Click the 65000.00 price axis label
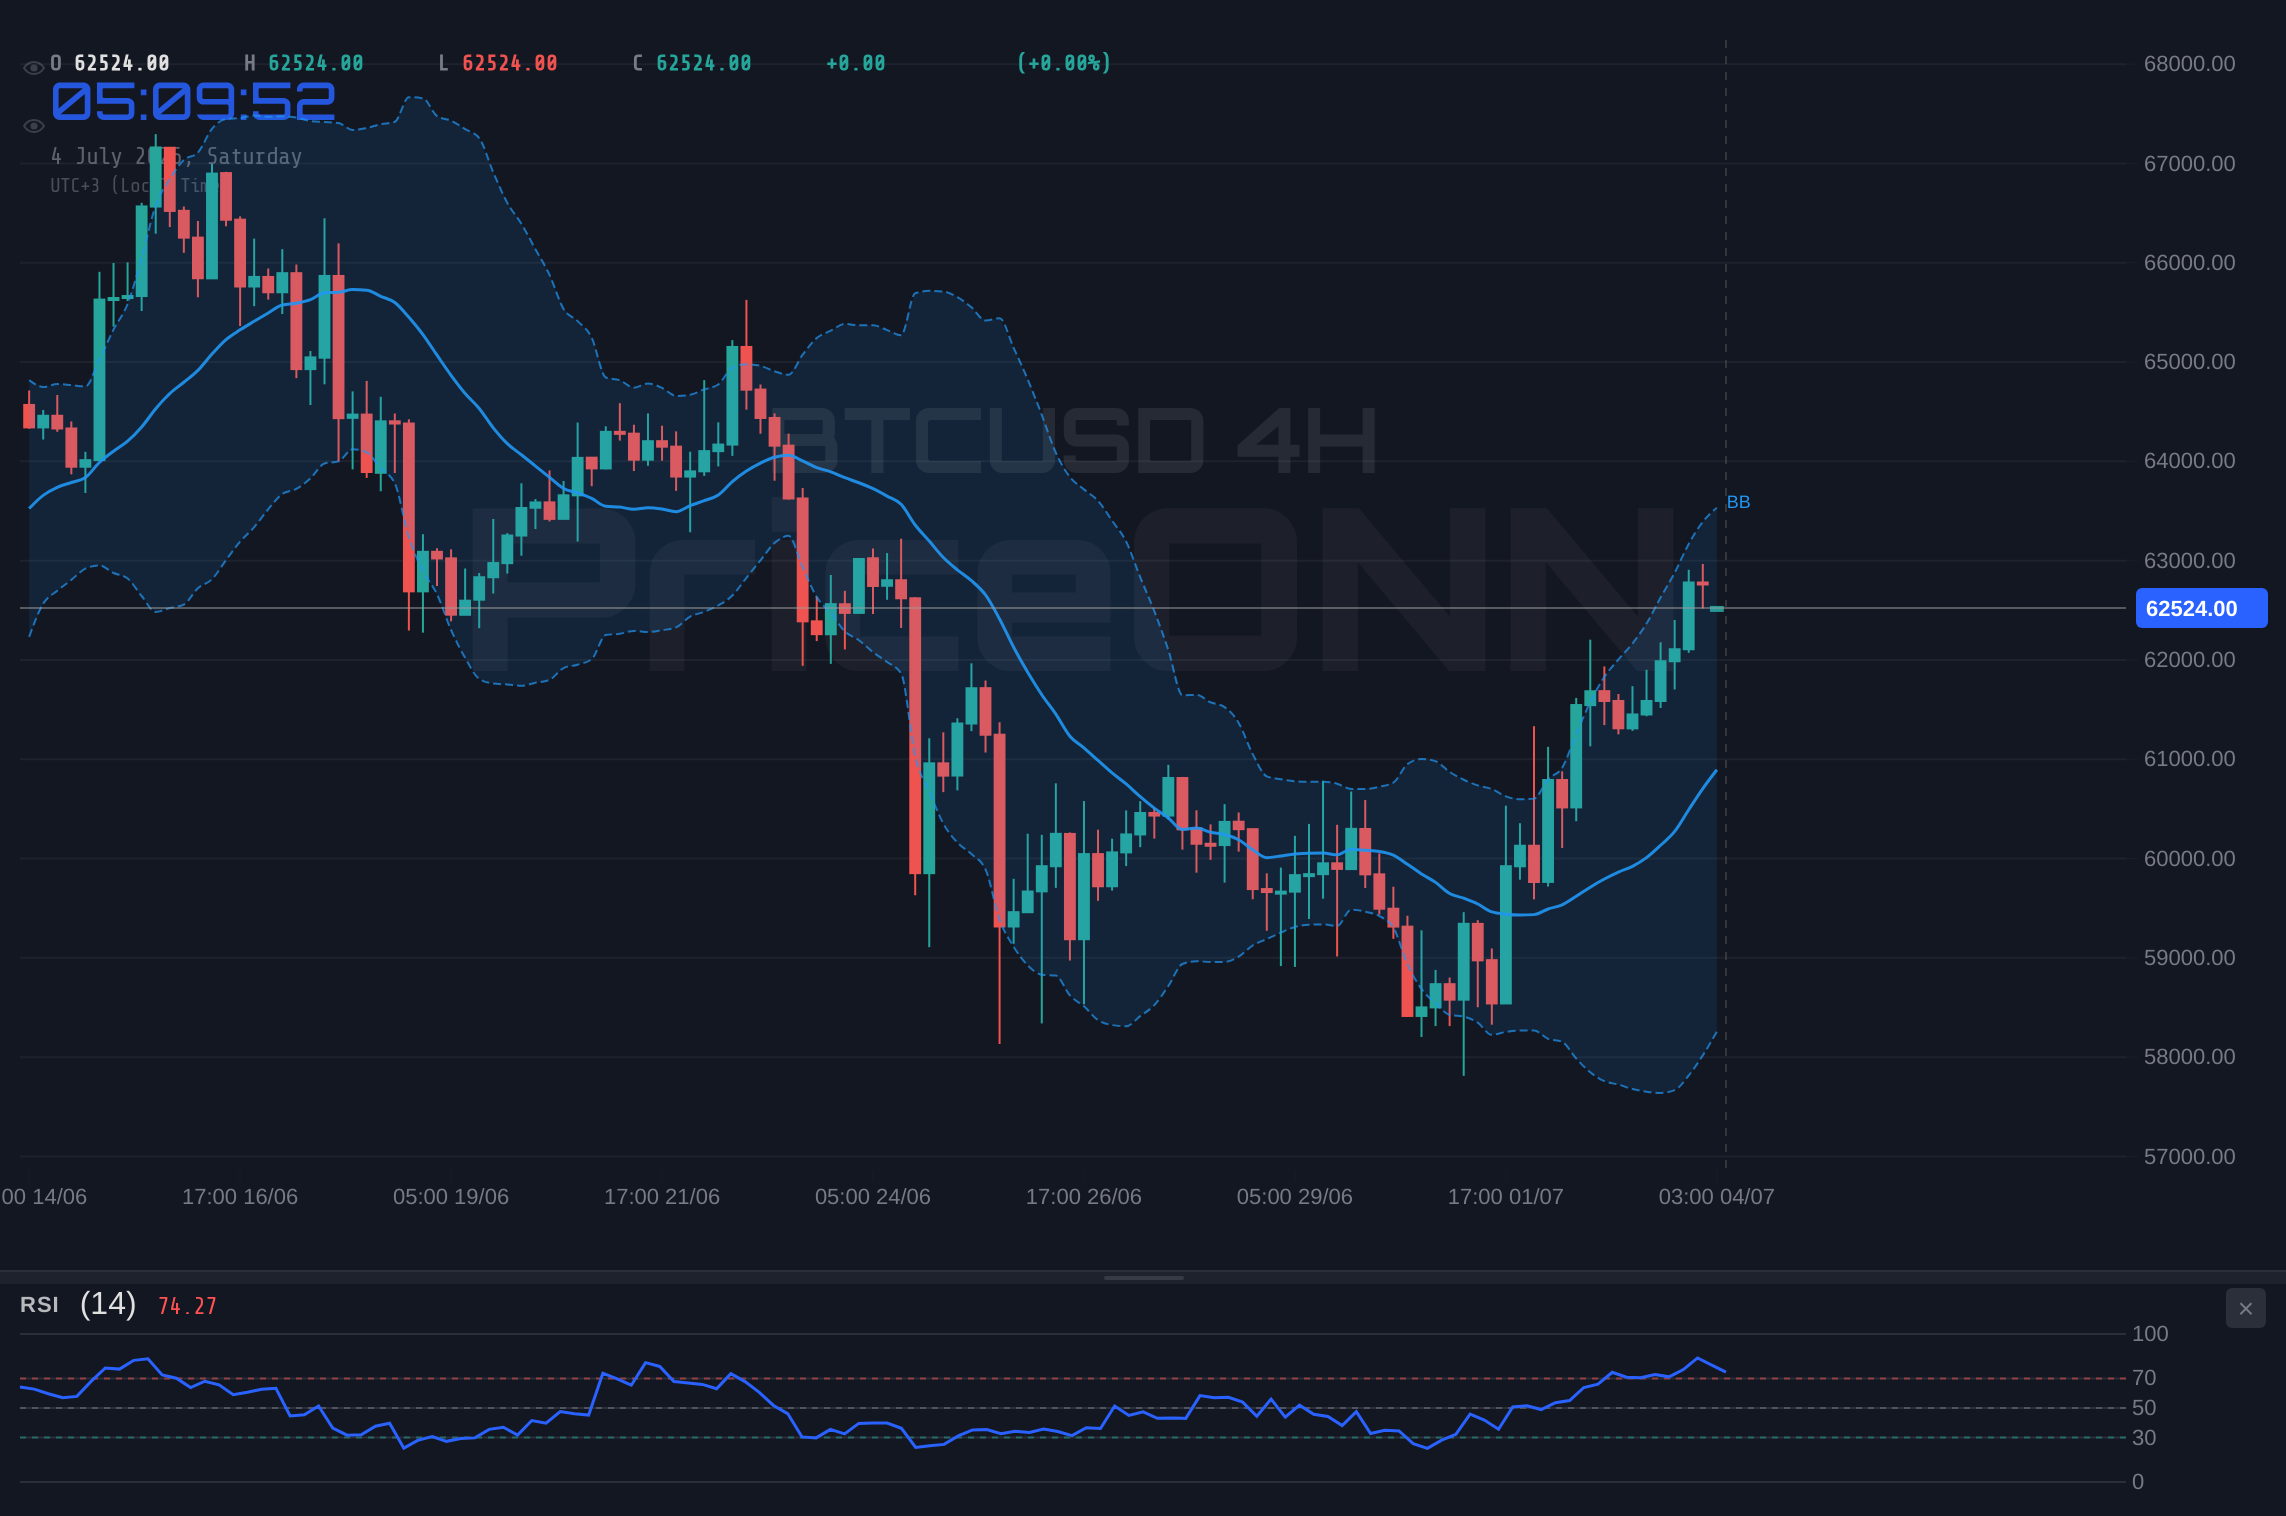Image resolution: width=2286 pixels, height=1516 pixels. point(2189,362)
